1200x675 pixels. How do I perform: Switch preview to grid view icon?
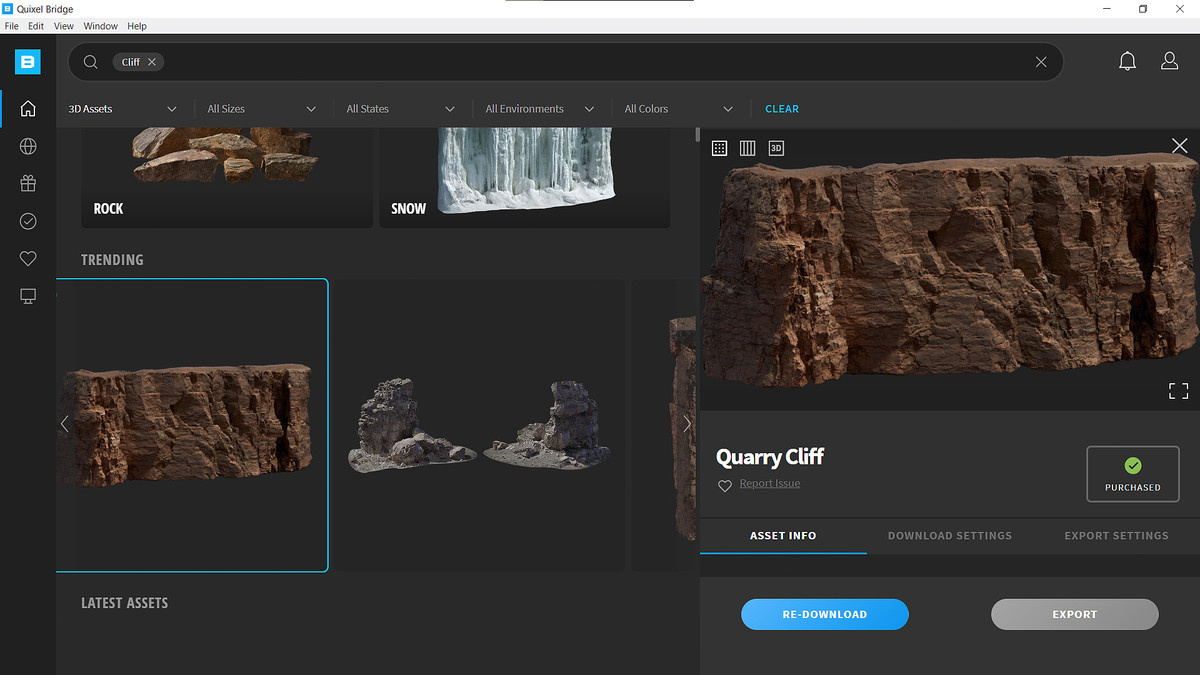(719, 148)
